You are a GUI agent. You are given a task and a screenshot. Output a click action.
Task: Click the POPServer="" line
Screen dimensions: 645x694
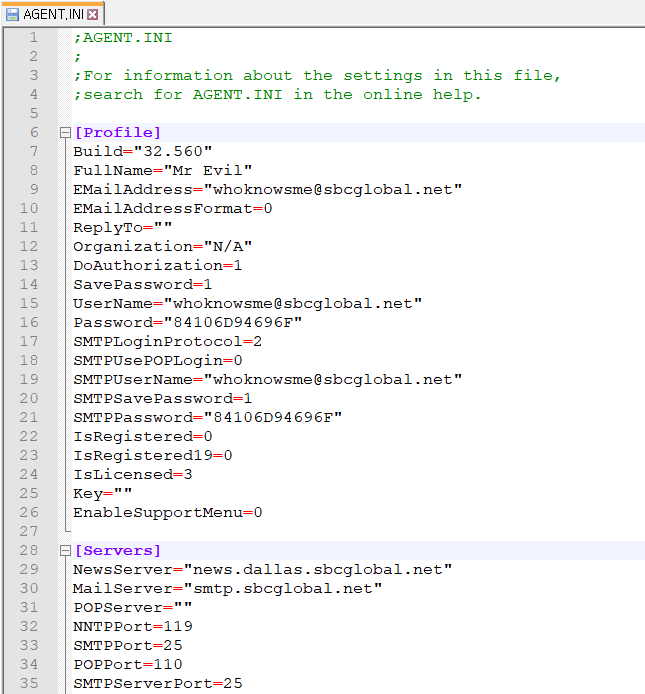tap(133, 607)
